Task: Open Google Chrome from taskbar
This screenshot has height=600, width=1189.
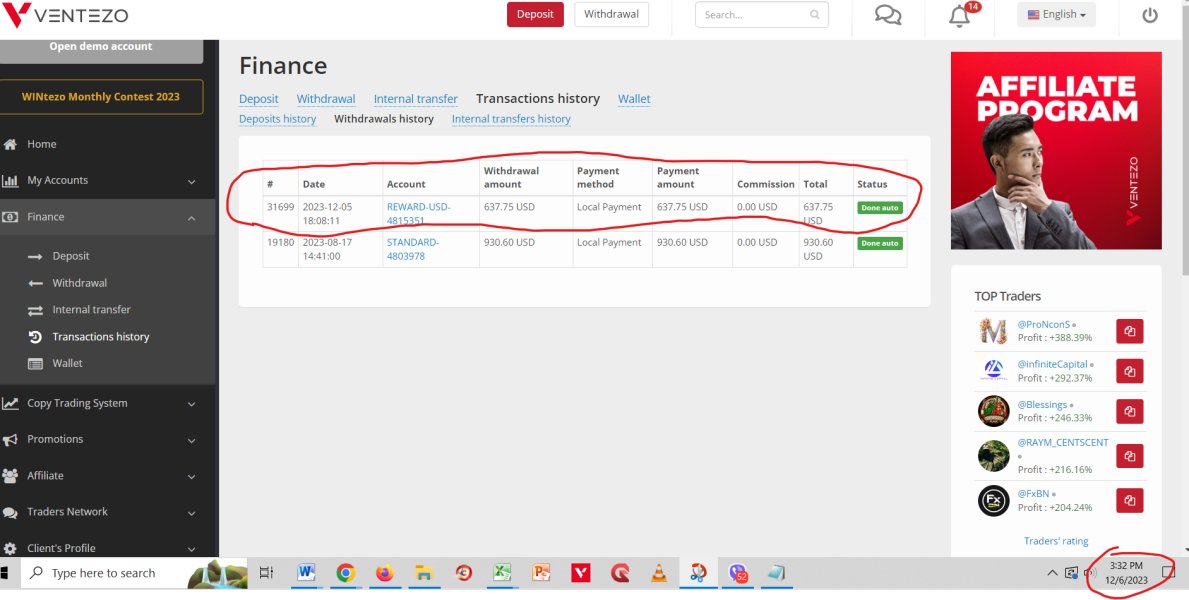Action: click(345, 573)
